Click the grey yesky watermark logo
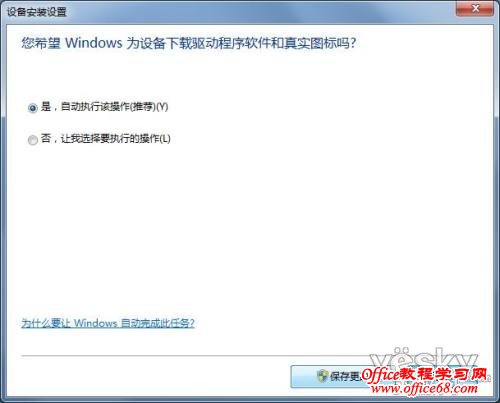The width and height of the screenshot is (500, 403). pos(424,358)
